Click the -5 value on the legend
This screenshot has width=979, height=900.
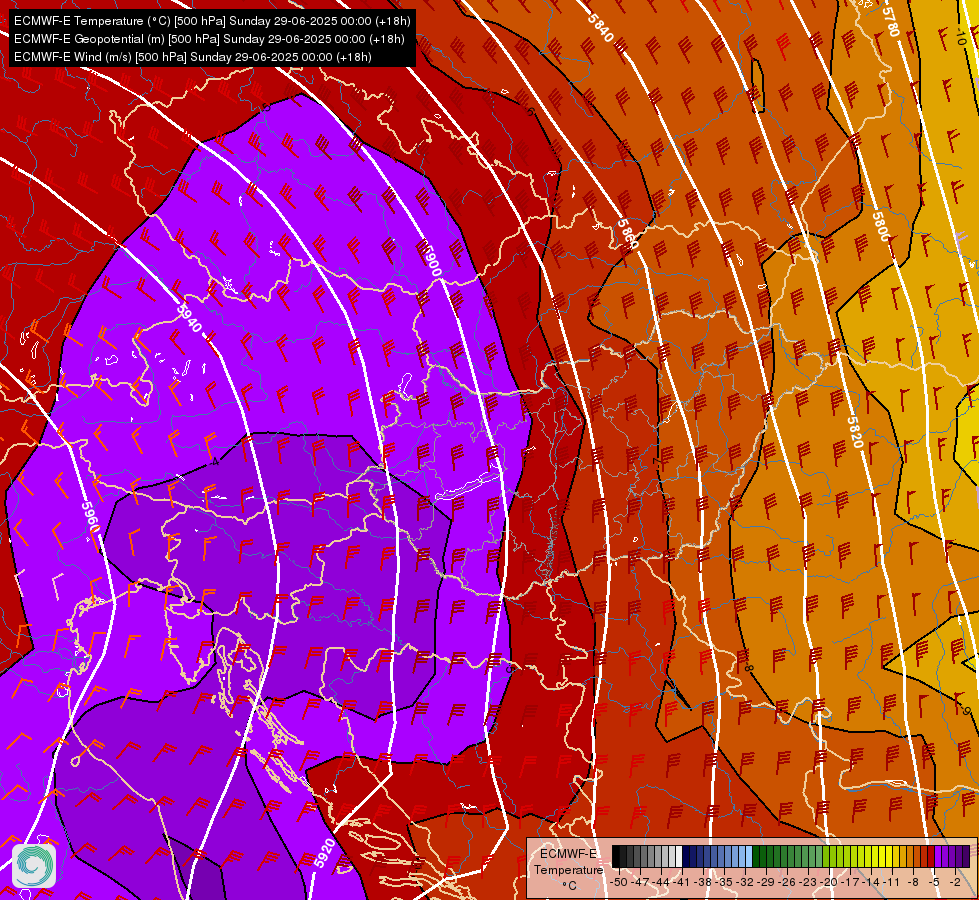934,882
